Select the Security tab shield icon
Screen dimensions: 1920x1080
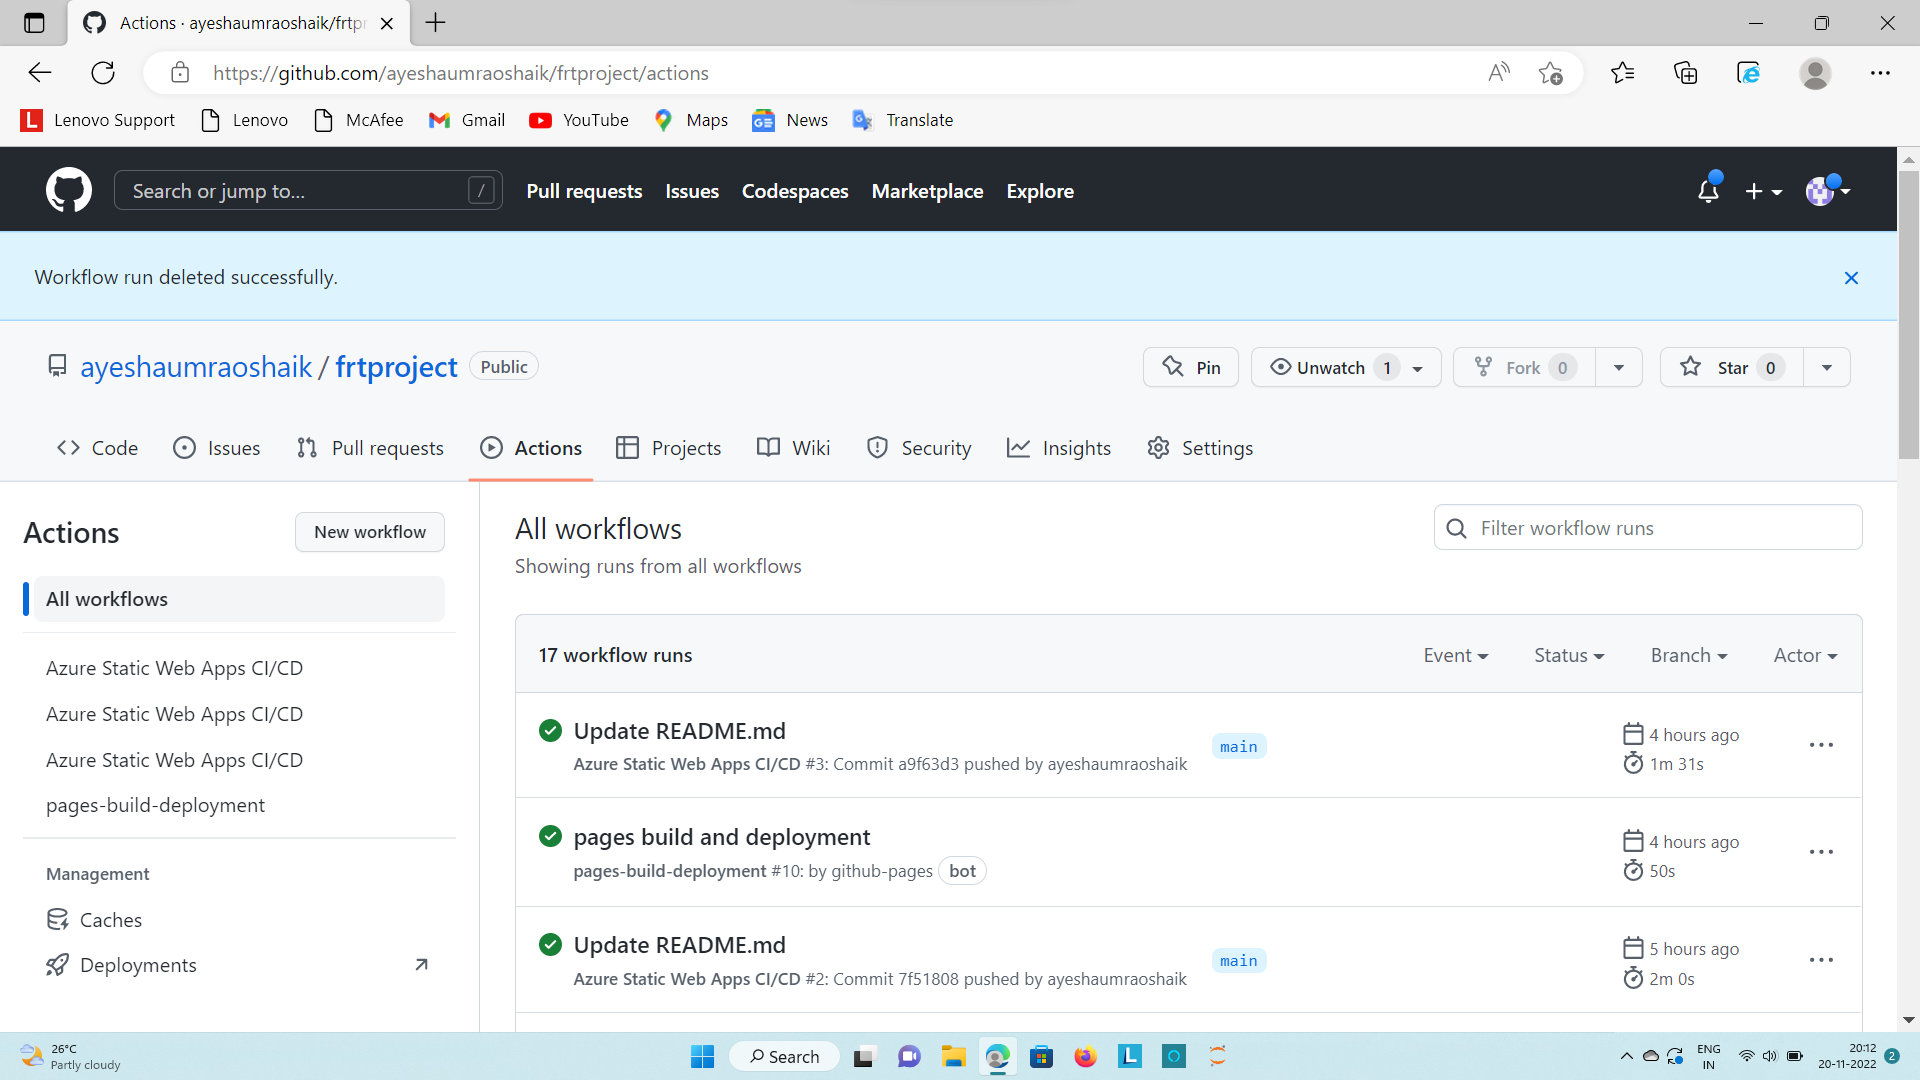point(878,448)
